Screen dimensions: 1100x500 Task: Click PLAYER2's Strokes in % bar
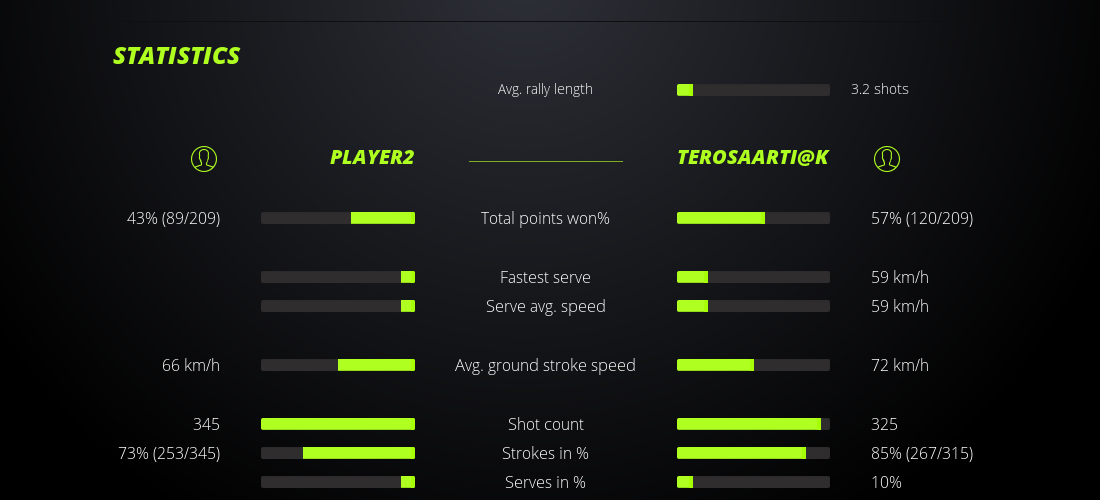[338, 453]
